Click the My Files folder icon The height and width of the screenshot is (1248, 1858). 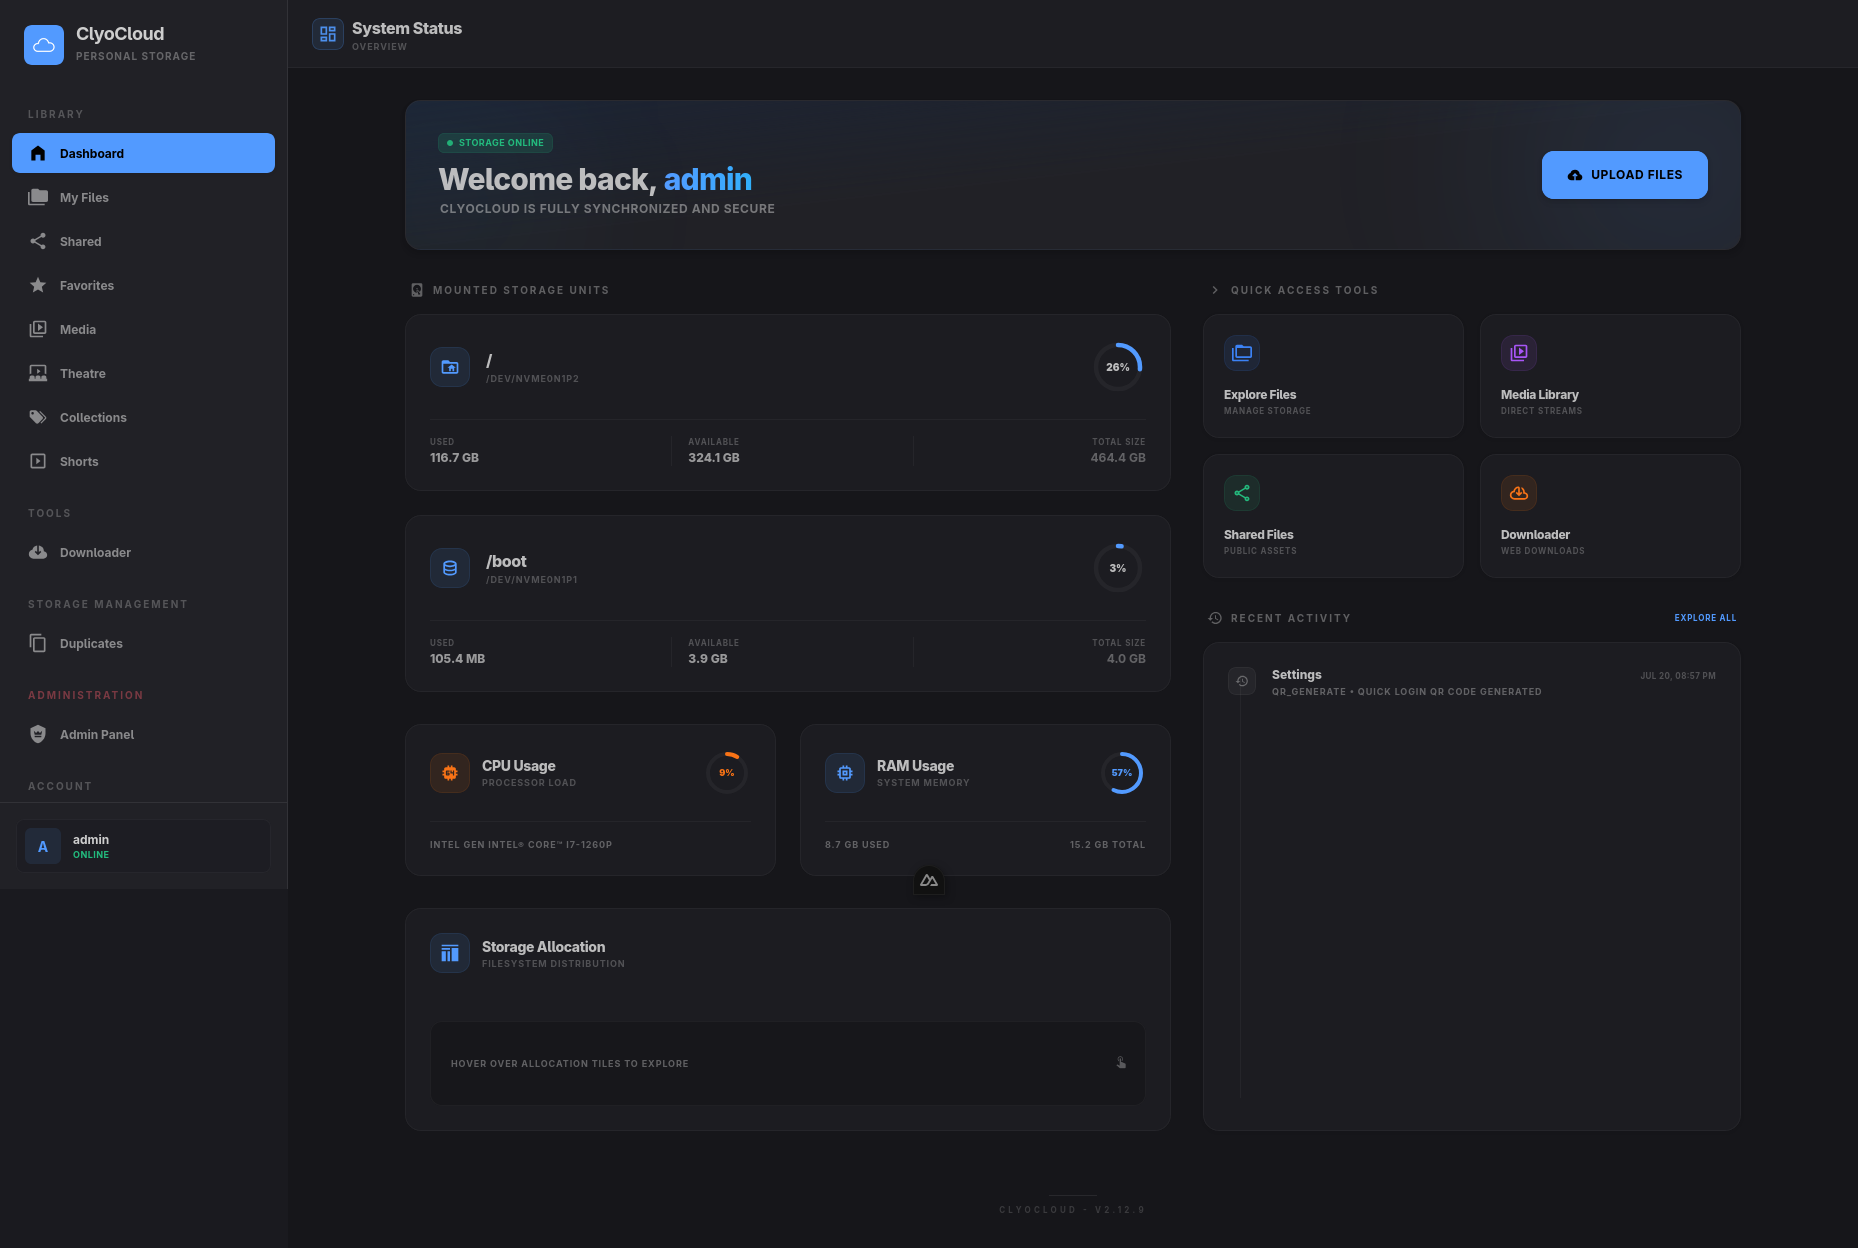pyautogui.click(x=38, y=197)
